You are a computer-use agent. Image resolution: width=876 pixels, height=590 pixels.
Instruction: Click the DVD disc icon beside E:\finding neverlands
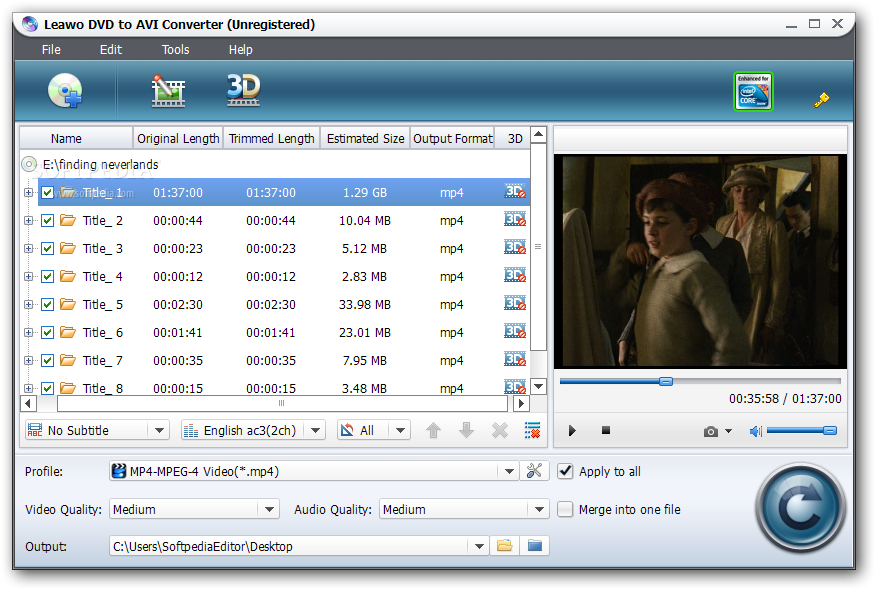[29, 164]
